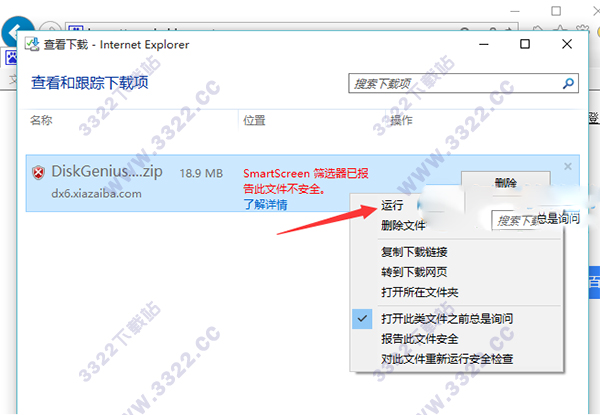
Task: Click the search magnifier icon in downloads
Action: (568, 83)
